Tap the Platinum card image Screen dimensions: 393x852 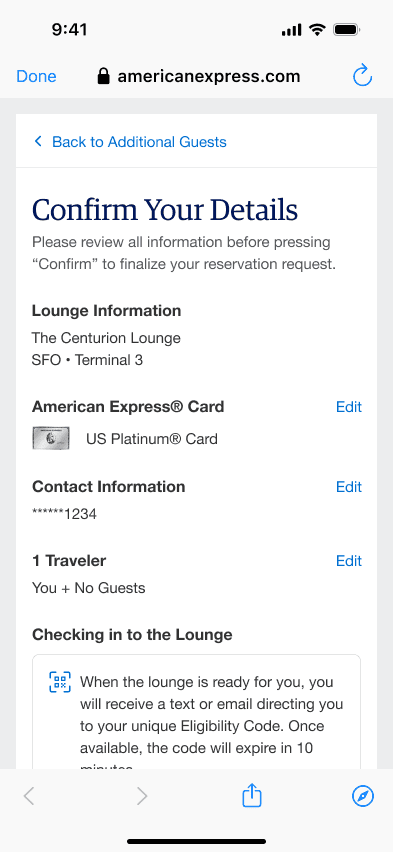pos(51,438)
